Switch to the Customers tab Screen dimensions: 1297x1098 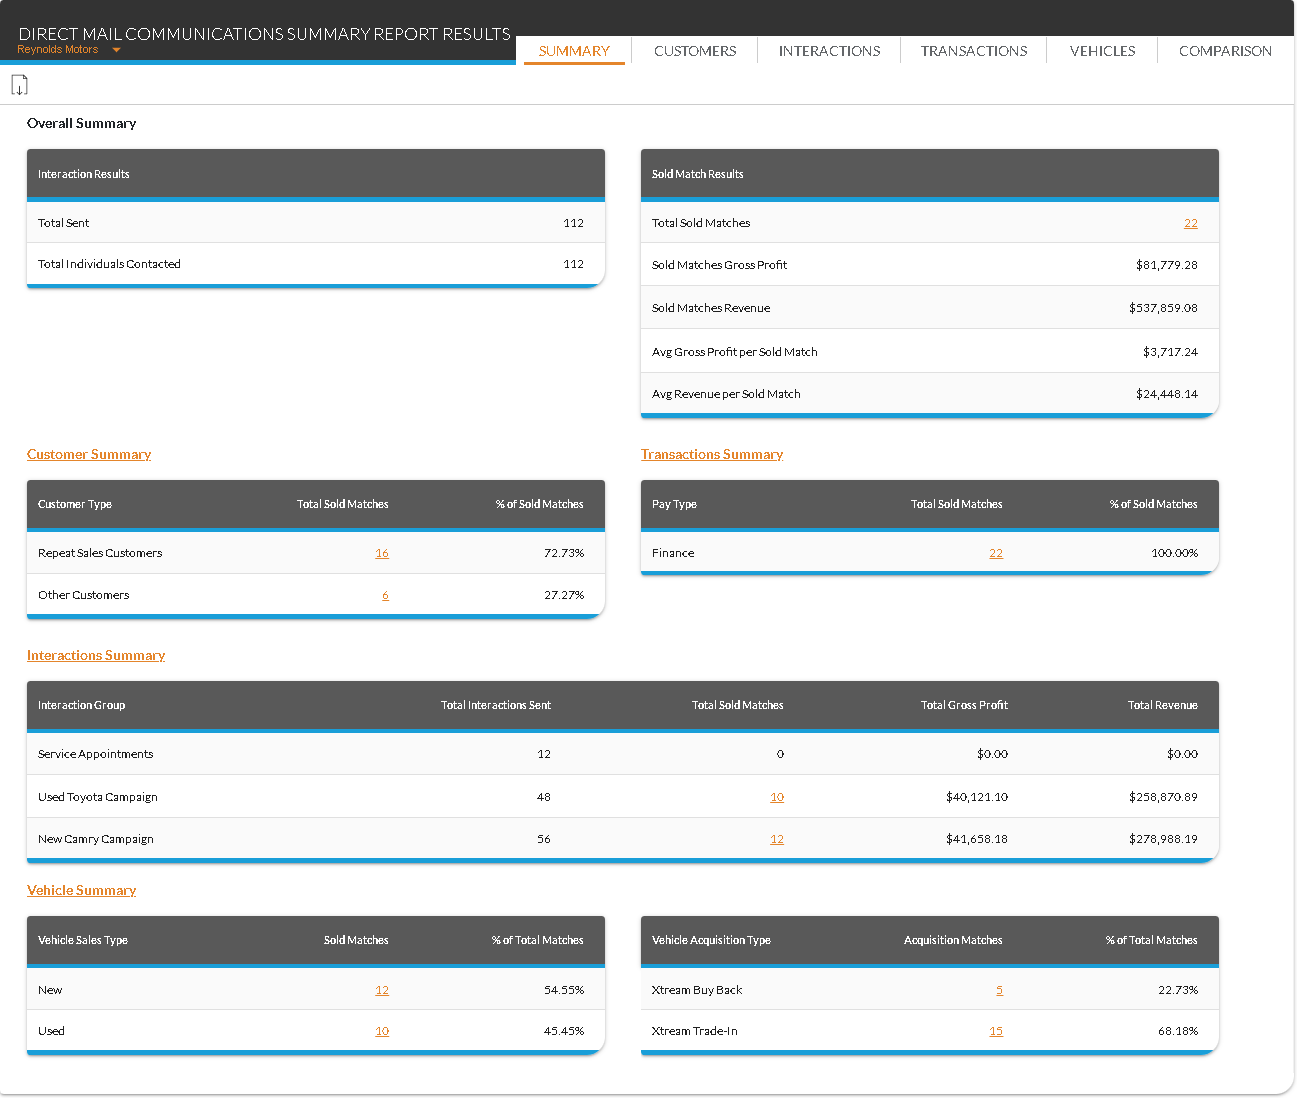(694, 51)
